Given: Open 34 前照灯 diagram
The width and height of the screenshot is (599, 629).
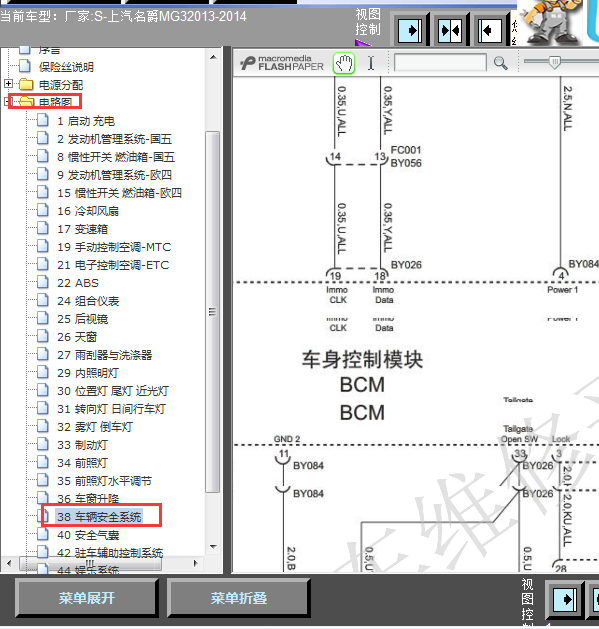Looking at the screenshot, I should pyautogui.click(x=83, y=463).
